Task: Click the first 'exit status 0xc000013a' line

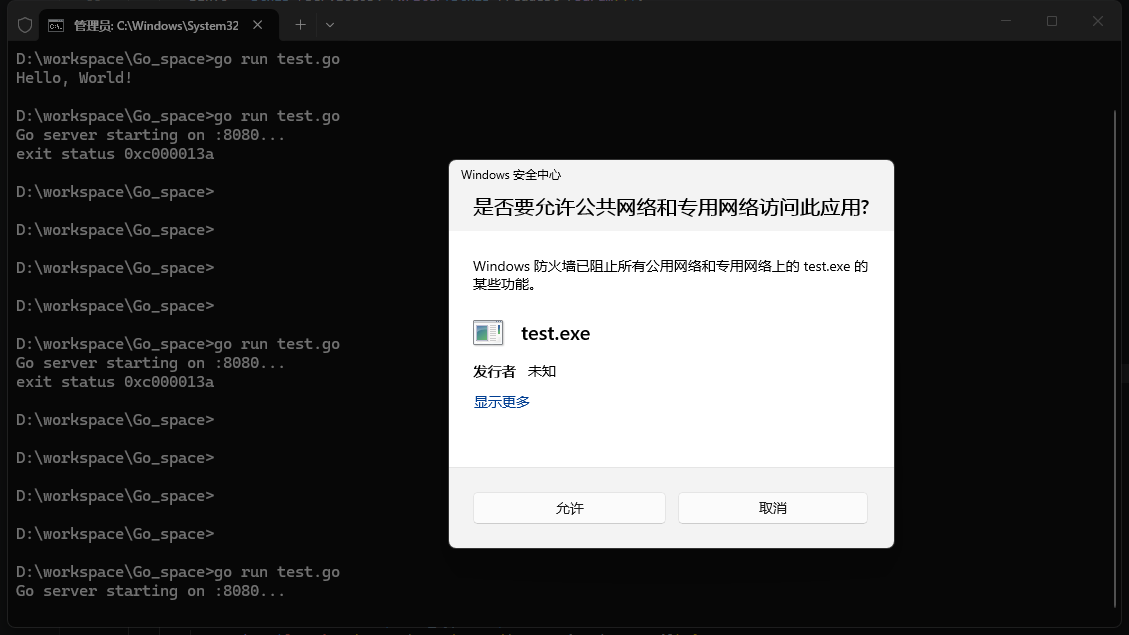Action: [115, 154]
